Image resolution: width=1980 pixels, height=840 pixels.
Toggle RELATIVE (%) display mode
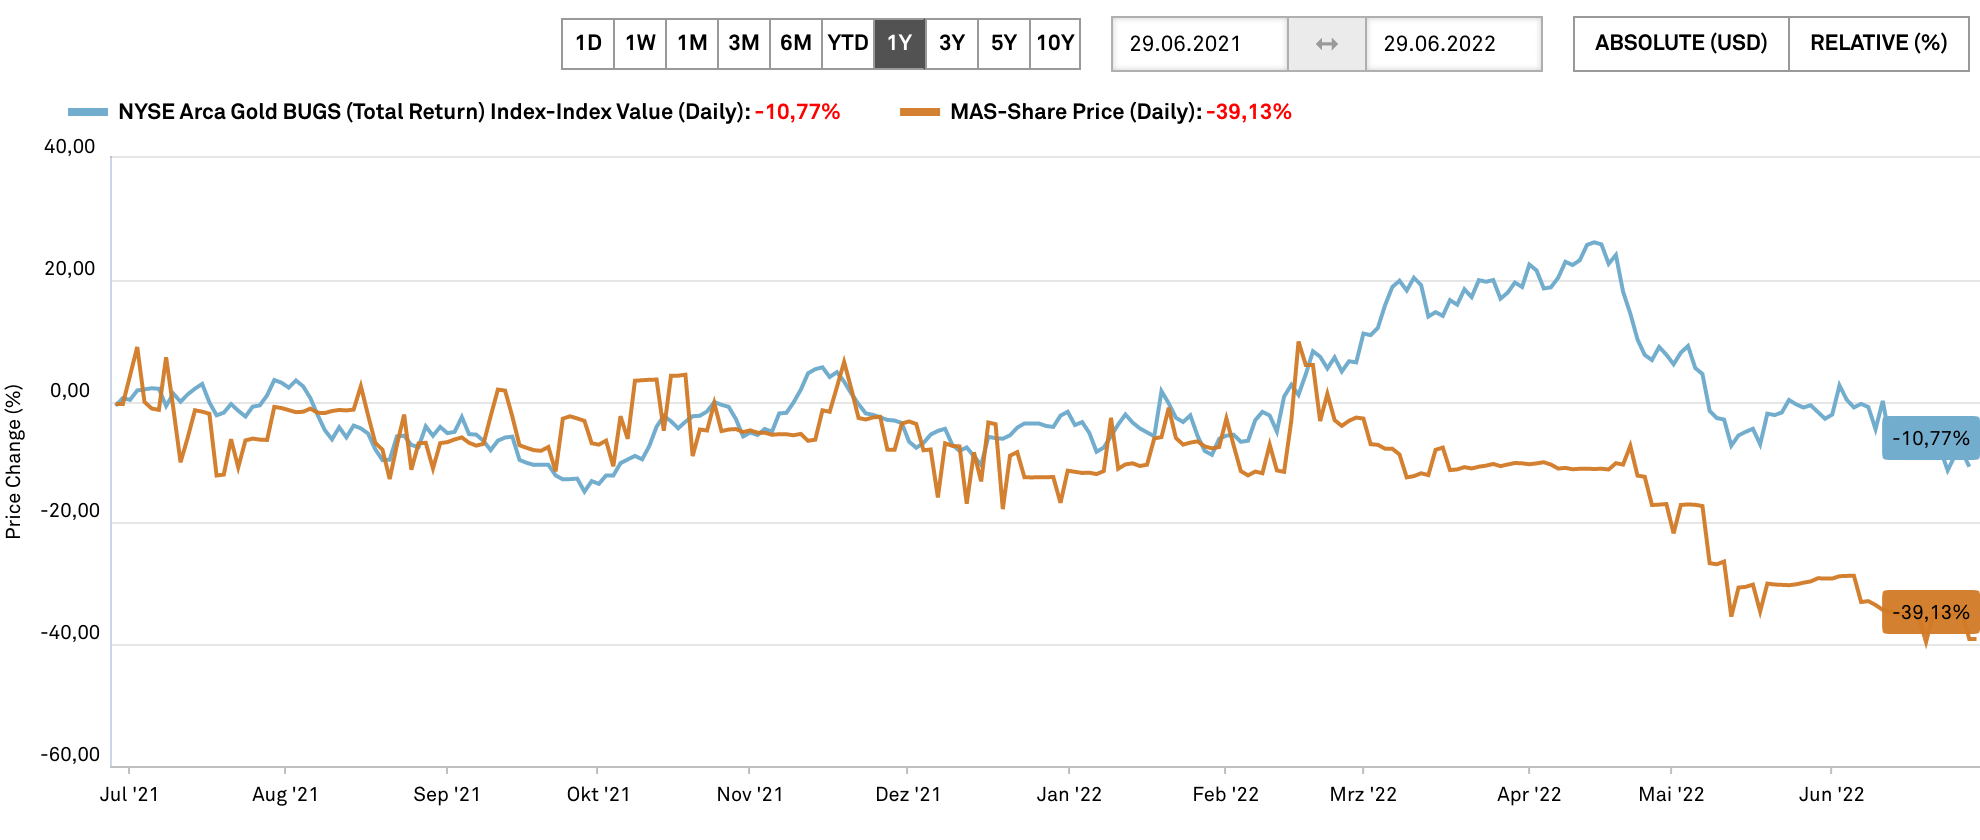coord(1878,44)
